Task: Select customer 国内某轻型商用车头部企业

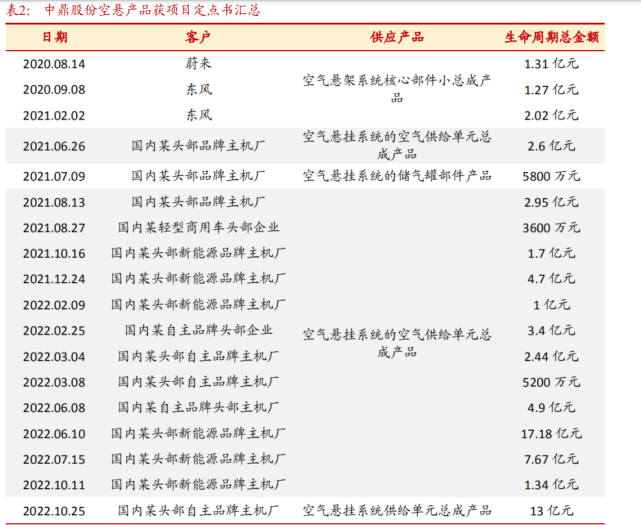Action: click(x=198, y=227)
